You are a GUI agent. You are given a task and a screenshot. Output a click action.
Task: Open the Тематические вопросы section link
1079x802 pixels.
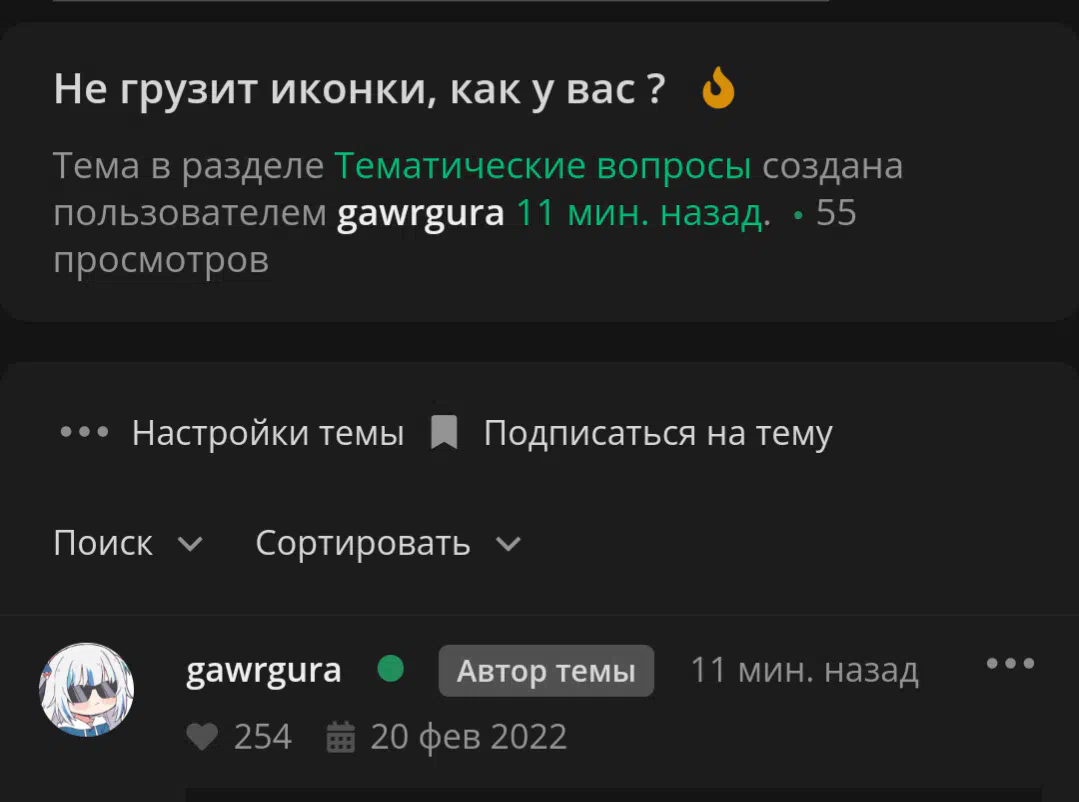click(x=542, y=166)
